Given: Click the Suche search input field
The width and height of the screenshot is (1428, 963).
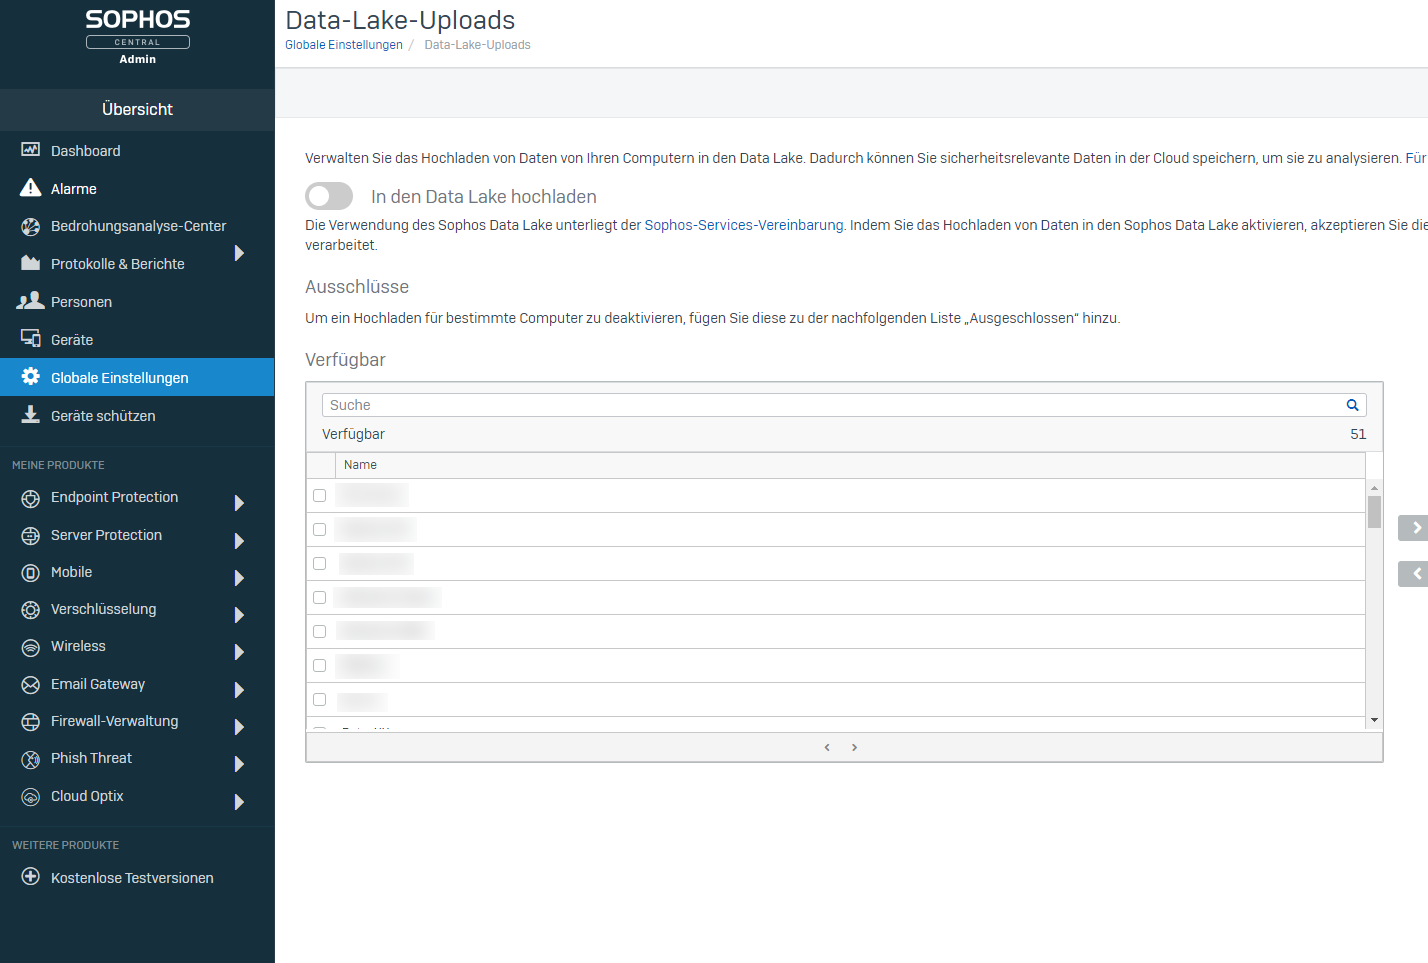Looking at the screenshot, I should 830,405.
